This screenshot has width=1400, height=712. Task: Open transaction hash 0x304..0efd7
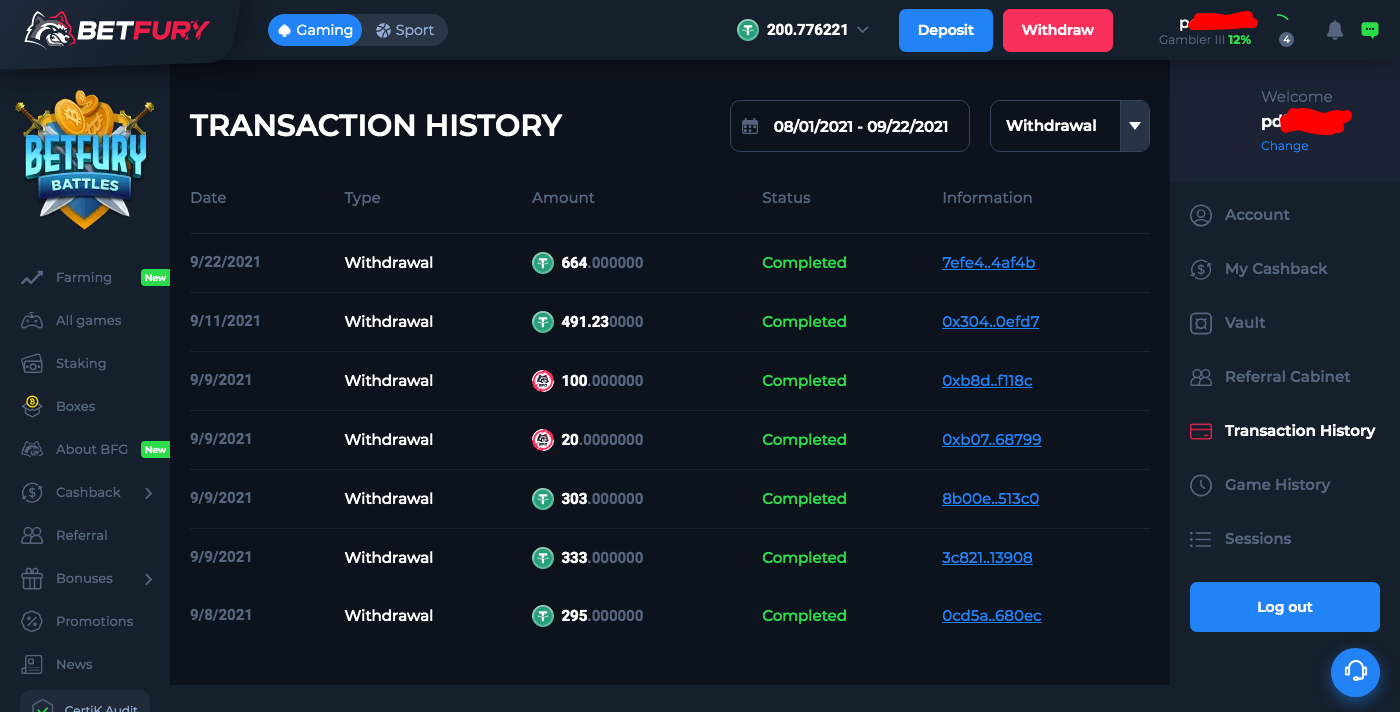(991, 322)
